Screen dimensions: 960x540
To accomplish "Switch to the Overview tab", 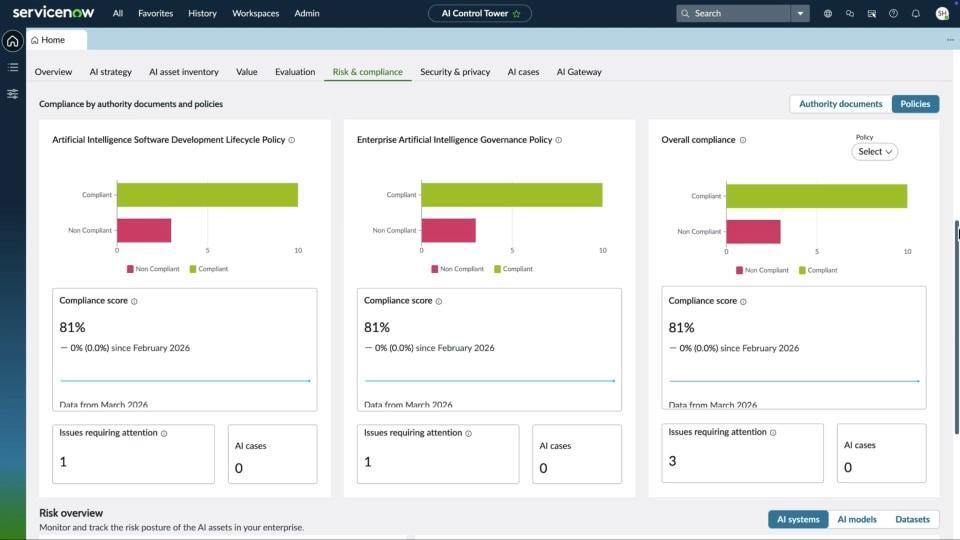I will pos(53,72).
